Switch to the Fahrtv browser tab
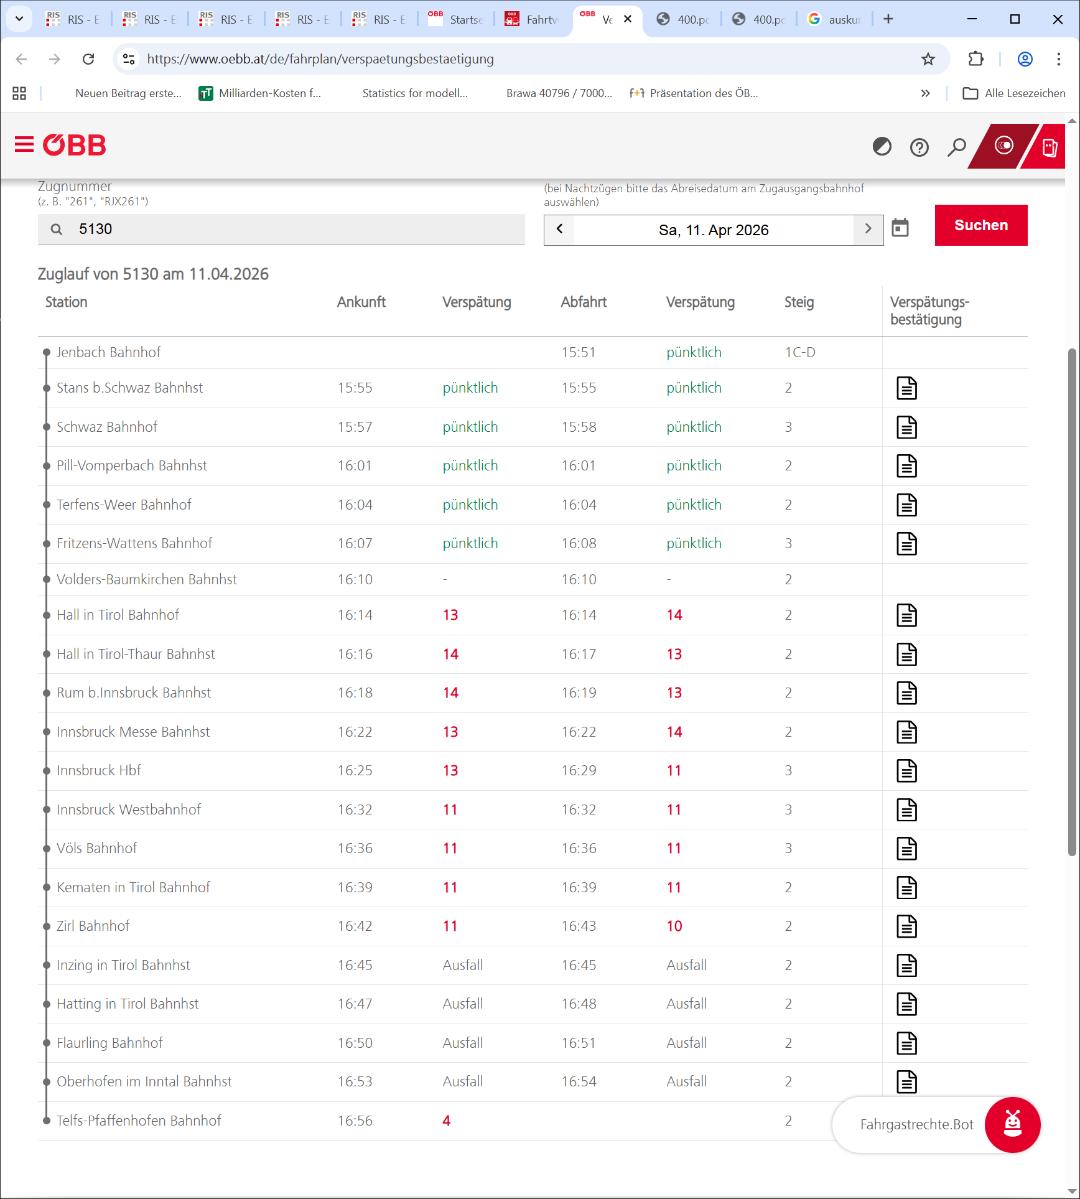This screenshot has height=1199, width=1080. pyautogui.click(x=532, y=19)
